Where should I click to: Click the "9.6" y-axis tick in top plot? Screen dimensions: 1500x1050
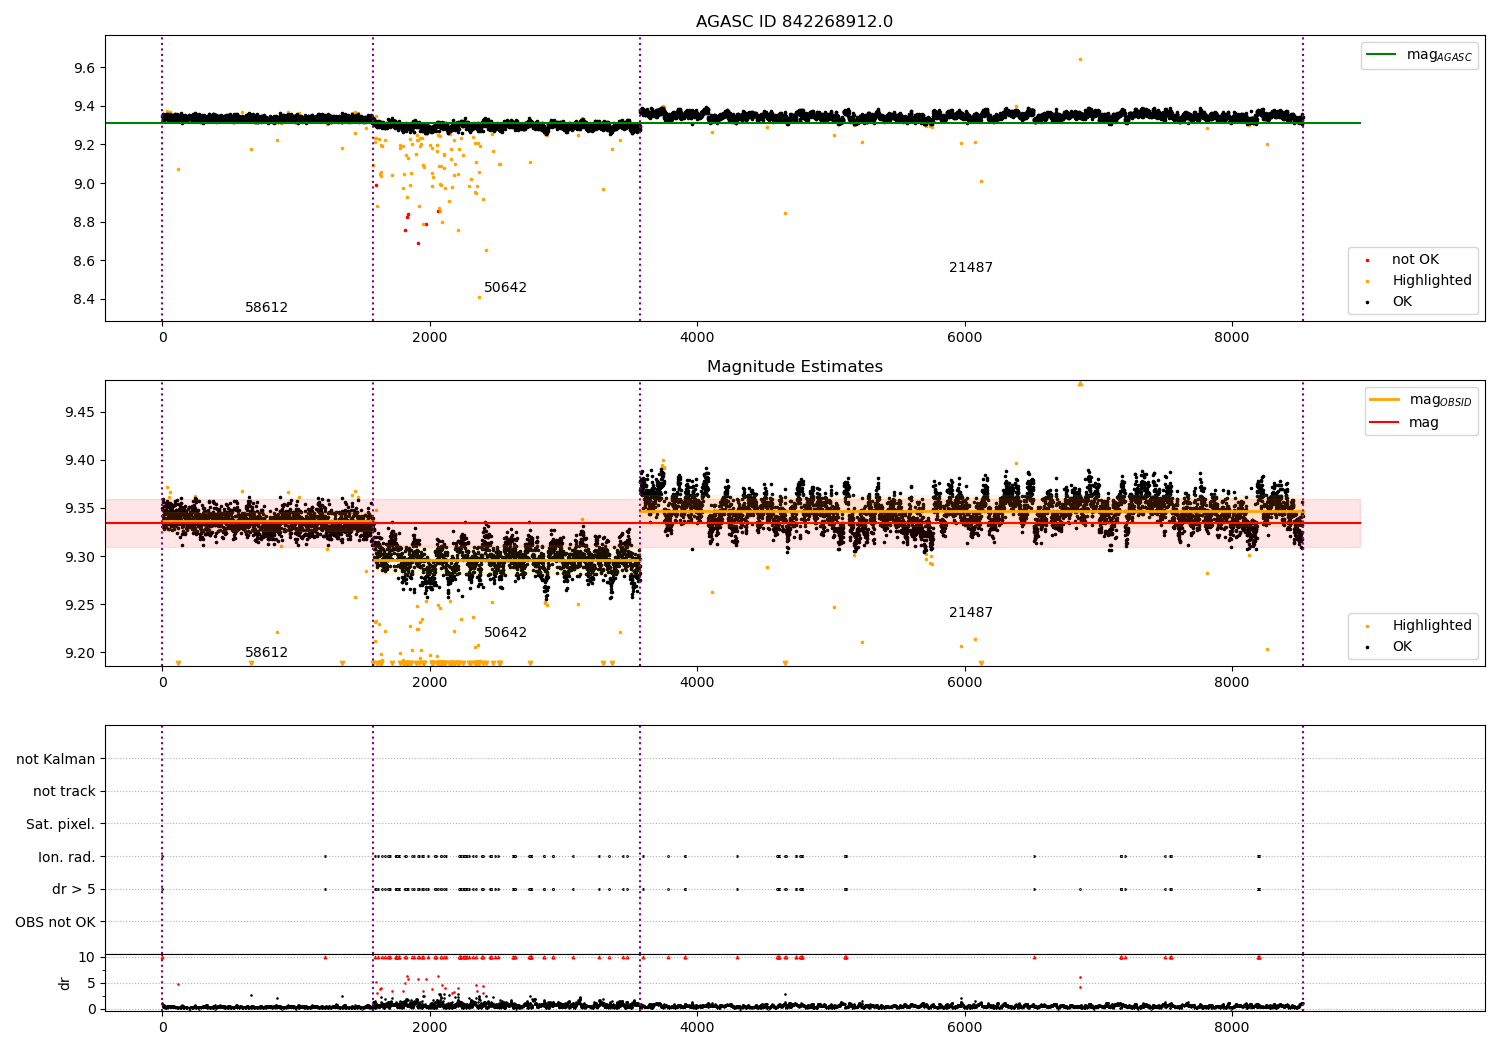(84, 68)
